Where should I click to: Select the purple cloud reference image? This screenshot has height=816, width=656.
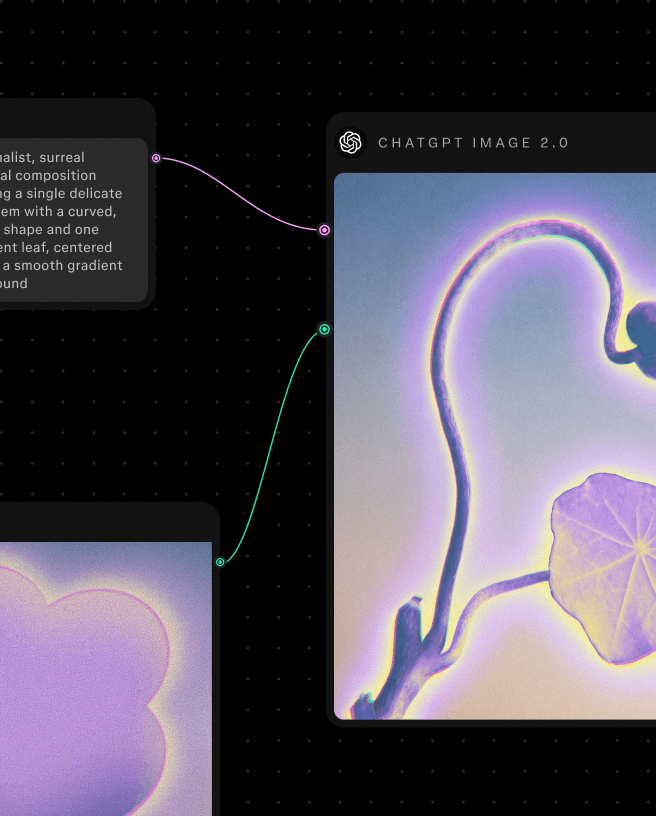click(x=106, y=679)
